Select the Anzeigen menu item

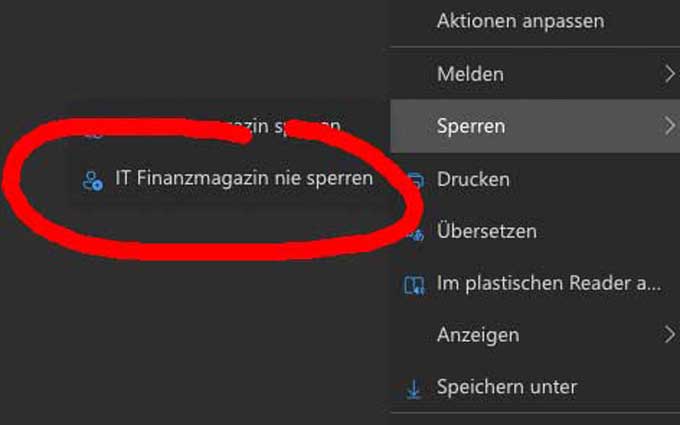tap(535, 334)
